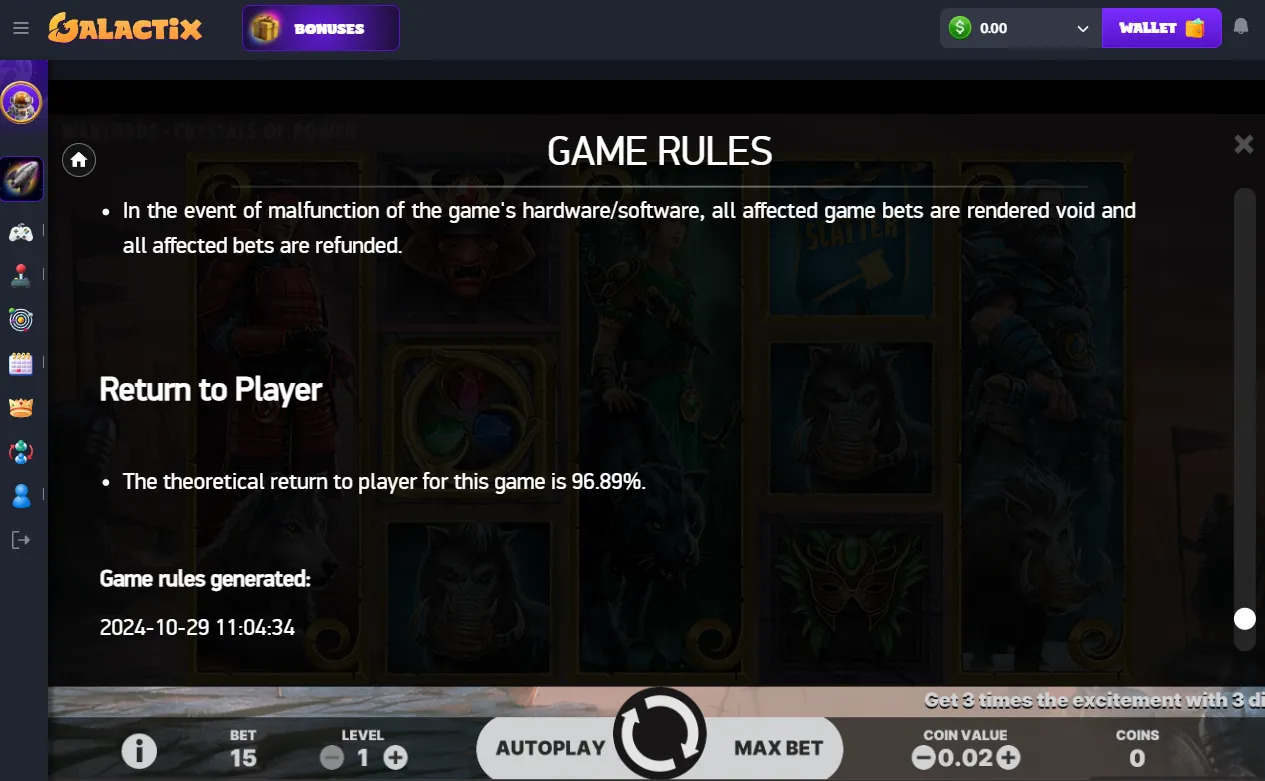Decrease coin value with minus
The image size is (1265, 781).
[924, 758]
